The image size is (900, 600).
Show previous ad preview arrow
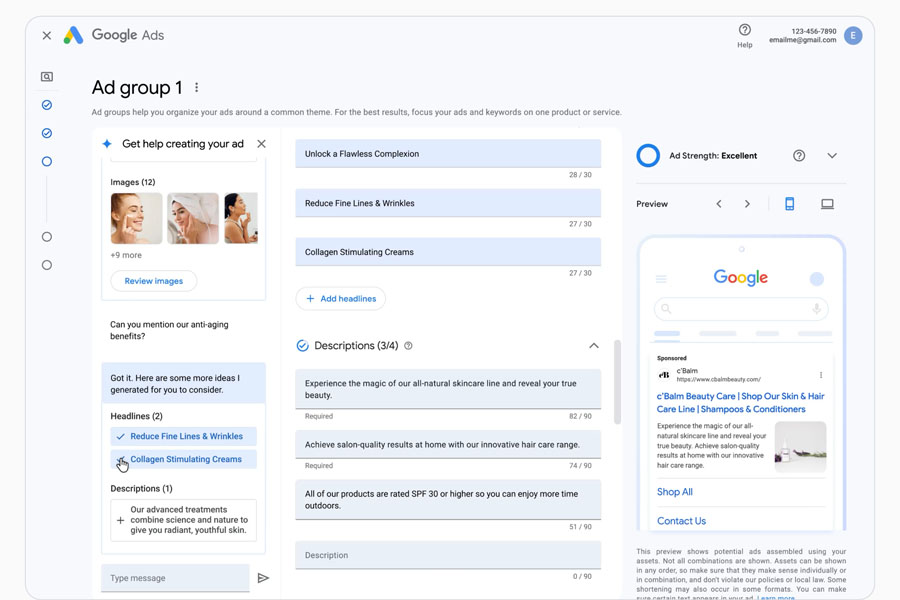pyautogui.click(x=718, y=204)
